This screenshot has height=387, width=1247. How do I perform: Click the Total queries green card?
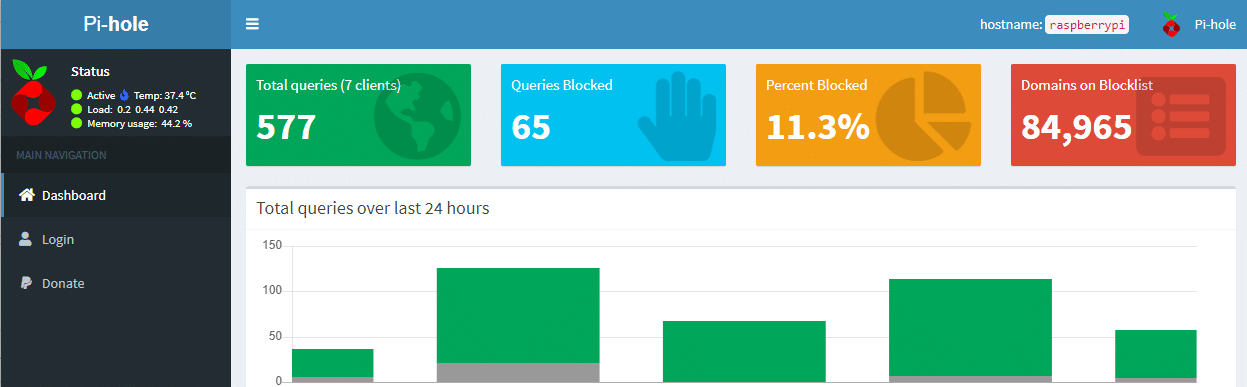[x=358, y=115]
